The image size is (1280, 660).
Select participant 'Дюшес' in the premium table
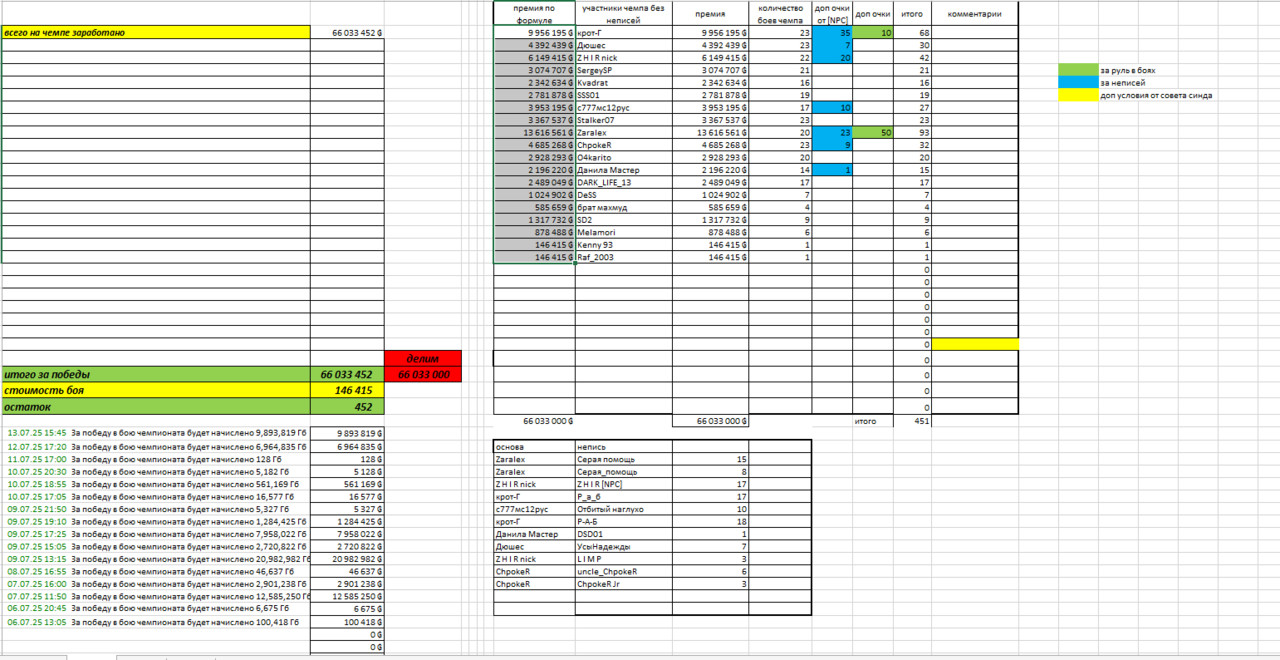pos(623,45)
